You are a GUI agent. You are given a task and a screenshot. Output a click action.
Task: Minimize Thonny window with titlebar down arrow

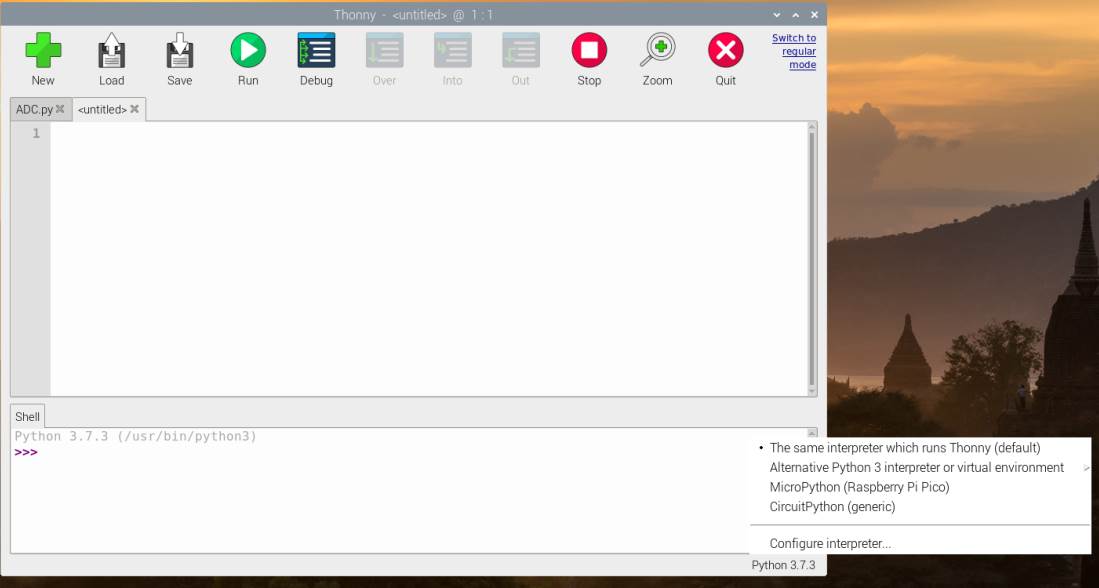777,15
